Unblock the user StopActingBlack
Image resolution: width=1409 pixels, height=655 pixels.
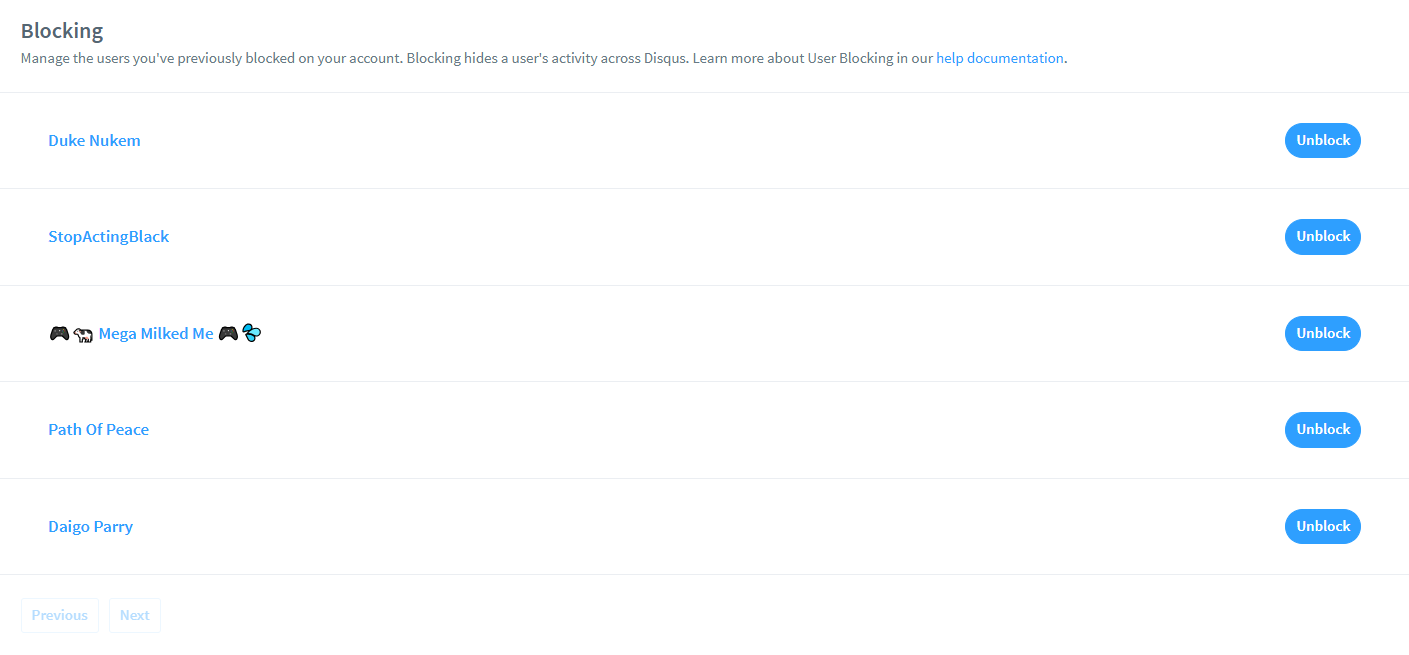(1322, 237)
